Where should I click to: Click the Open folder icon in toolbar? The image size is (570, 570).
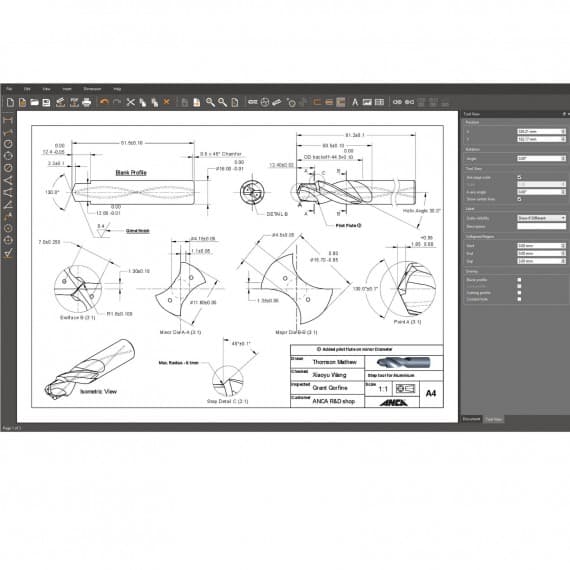35,103
